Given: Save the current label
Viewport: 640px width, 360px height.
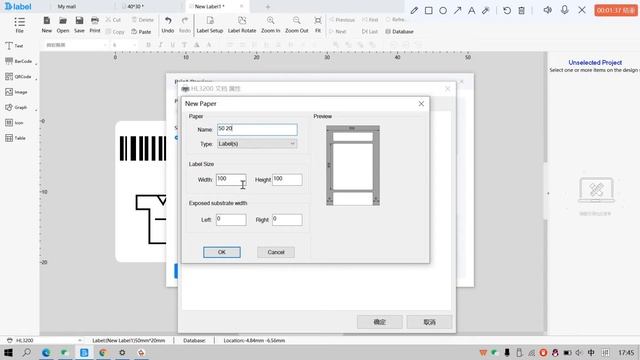Looking at the screenshot, I should pos(79,24).
